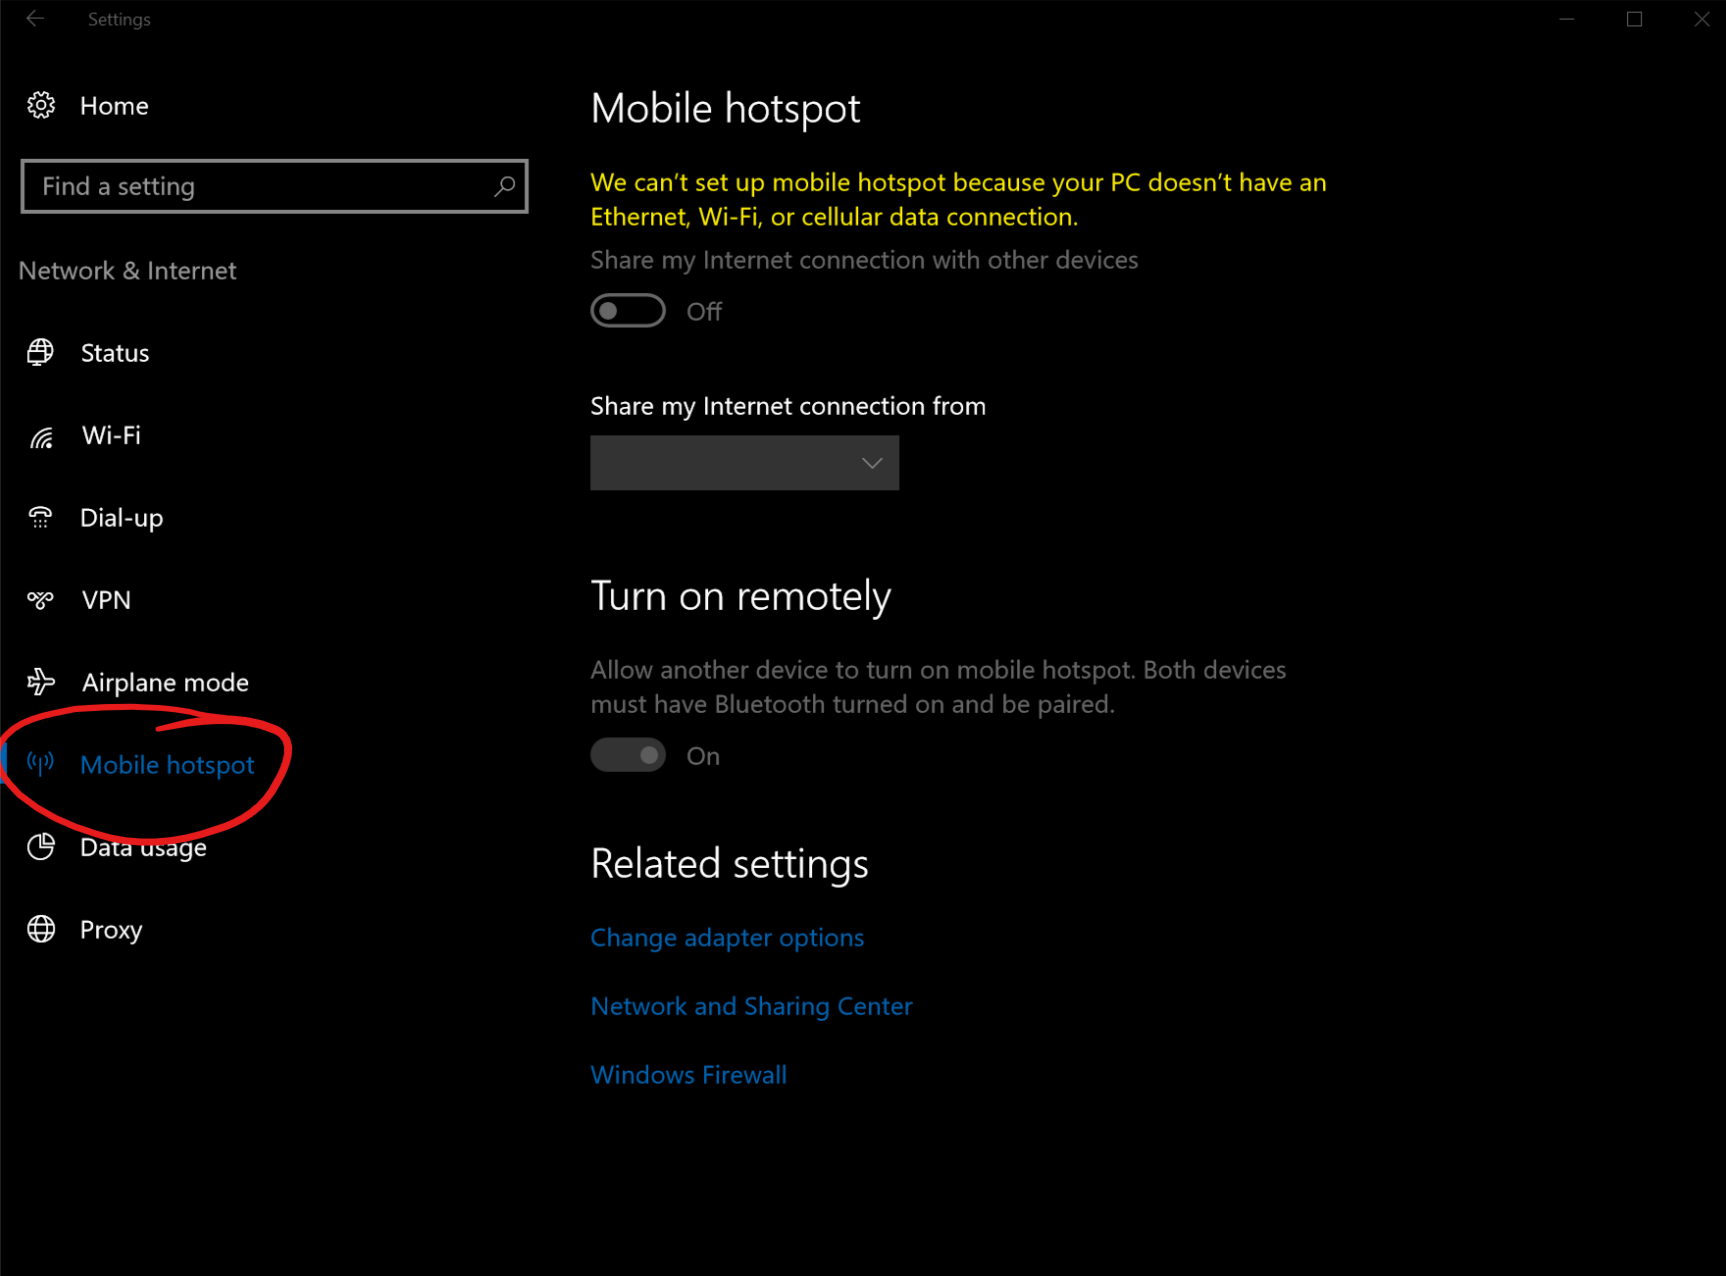Viewport: 1726px width, 1276px height.
Task: Click the Proxy globe icon
Action: coord(41,930)
